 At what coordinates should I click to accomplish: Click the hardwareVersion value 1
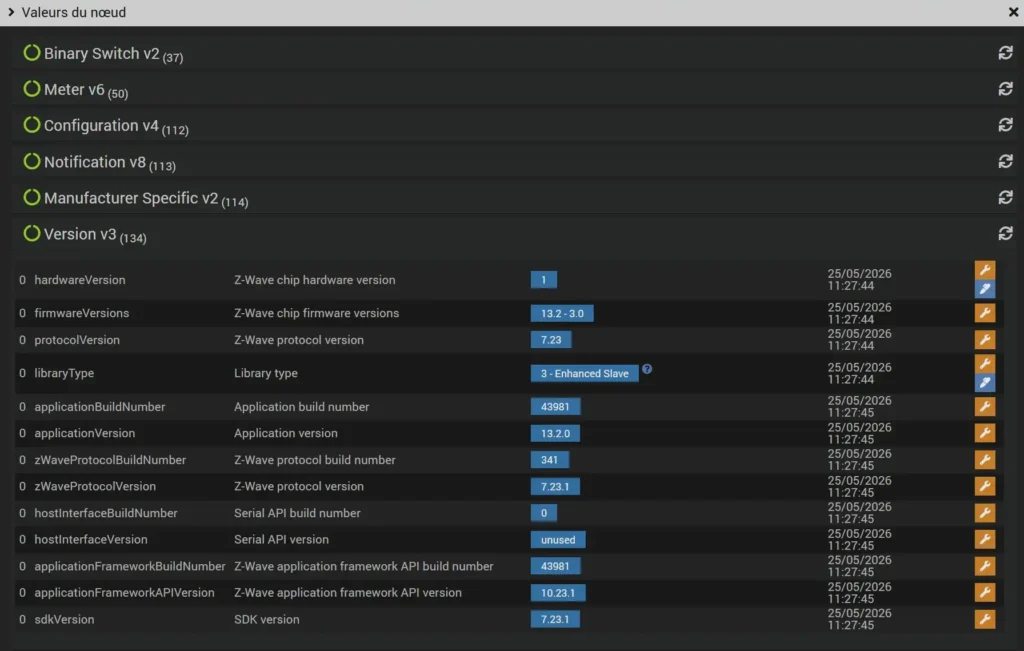click(543, 279)
